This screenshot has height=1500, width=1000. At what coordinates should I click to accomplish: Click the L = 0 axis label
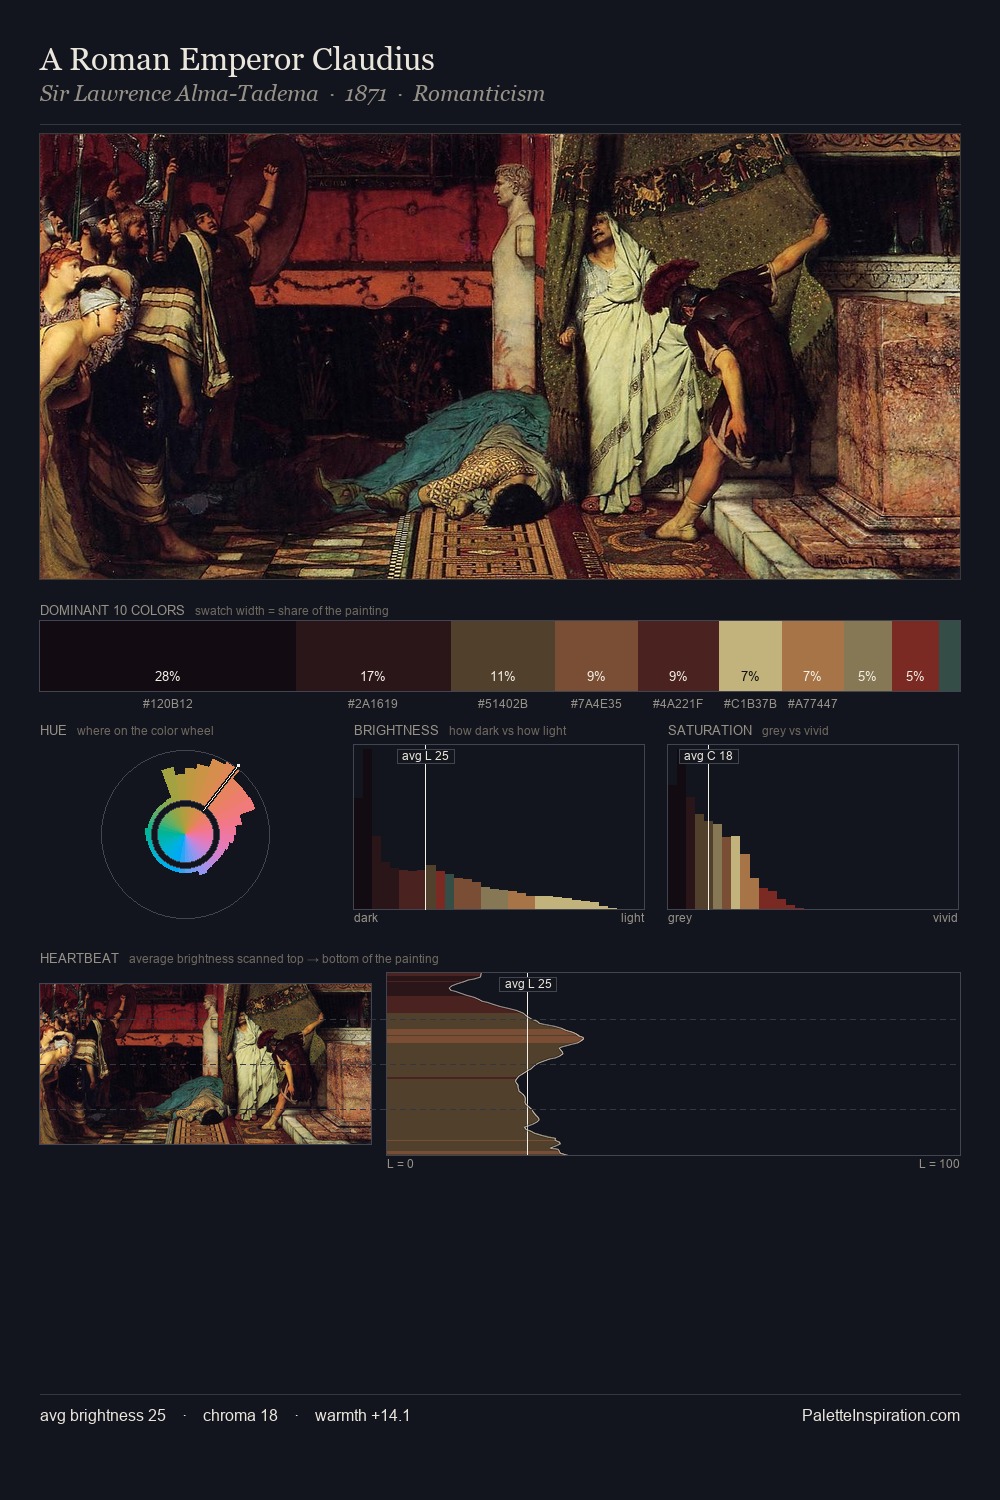tap(400, 1164)
